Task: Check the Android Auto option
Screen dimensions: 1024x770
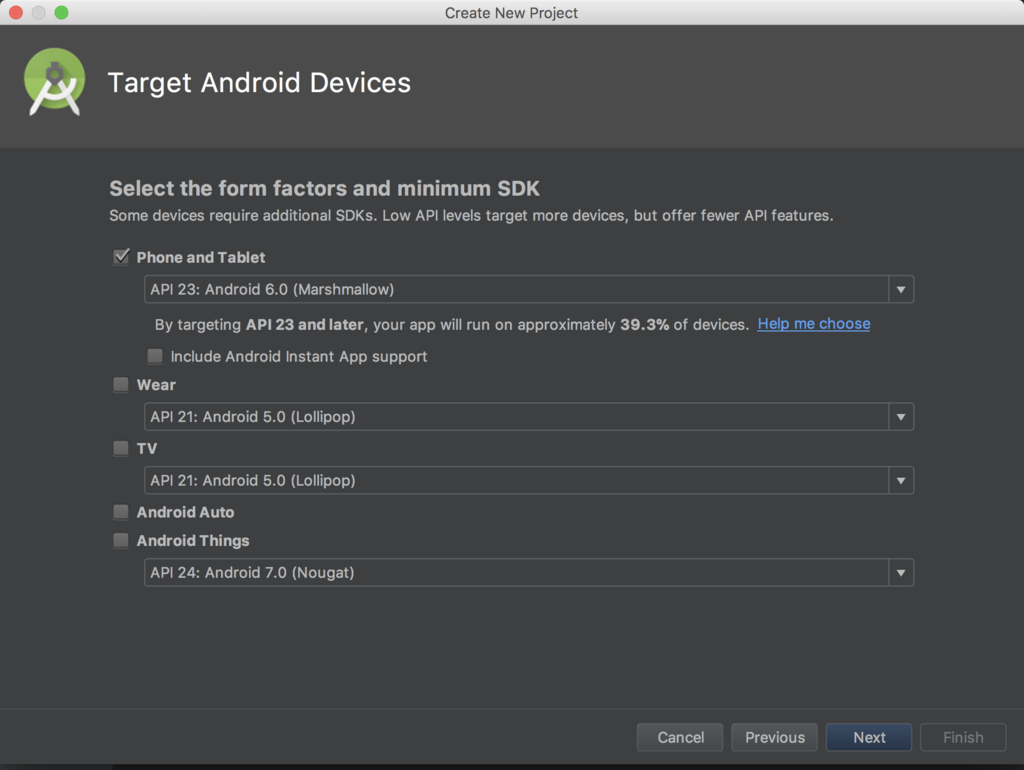Action: click(x=121, y=512)
